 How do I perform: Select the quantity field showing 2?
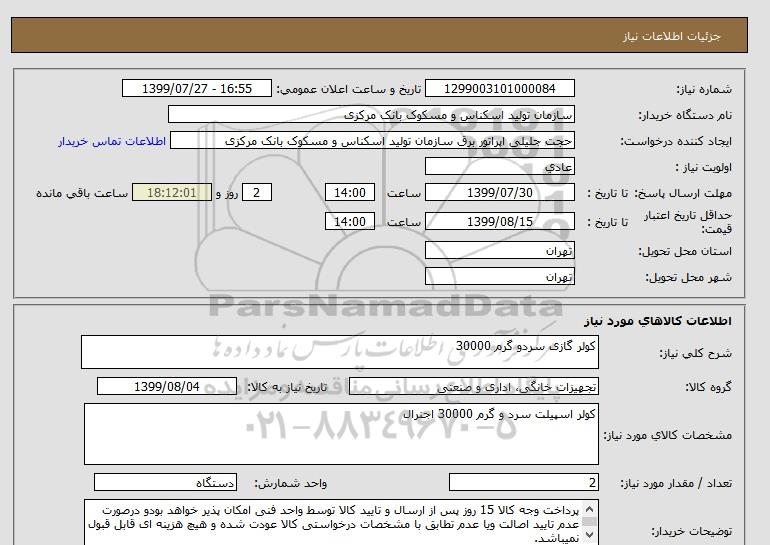tap(523, 482)
